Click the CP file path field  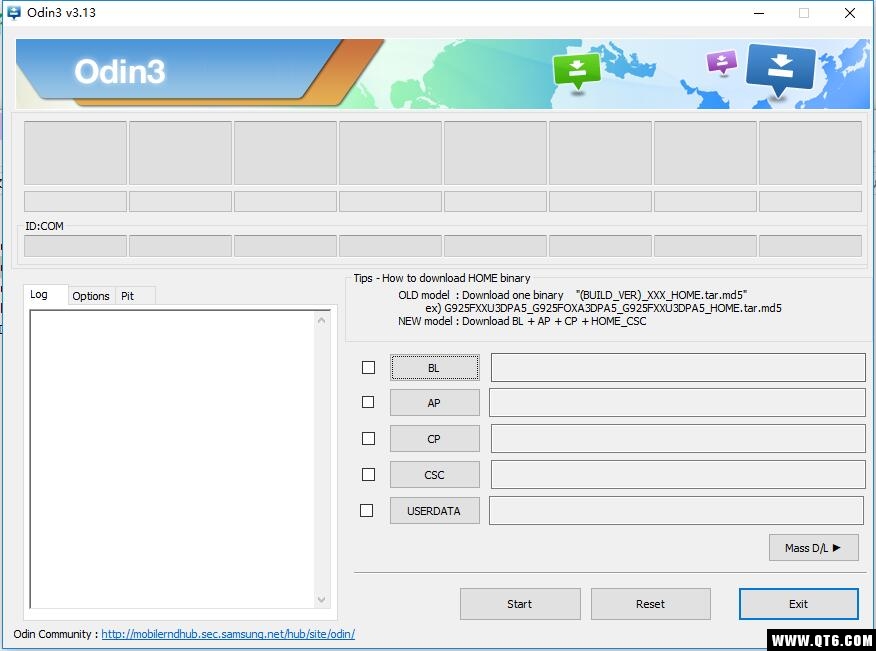click(x=678, y=439)
